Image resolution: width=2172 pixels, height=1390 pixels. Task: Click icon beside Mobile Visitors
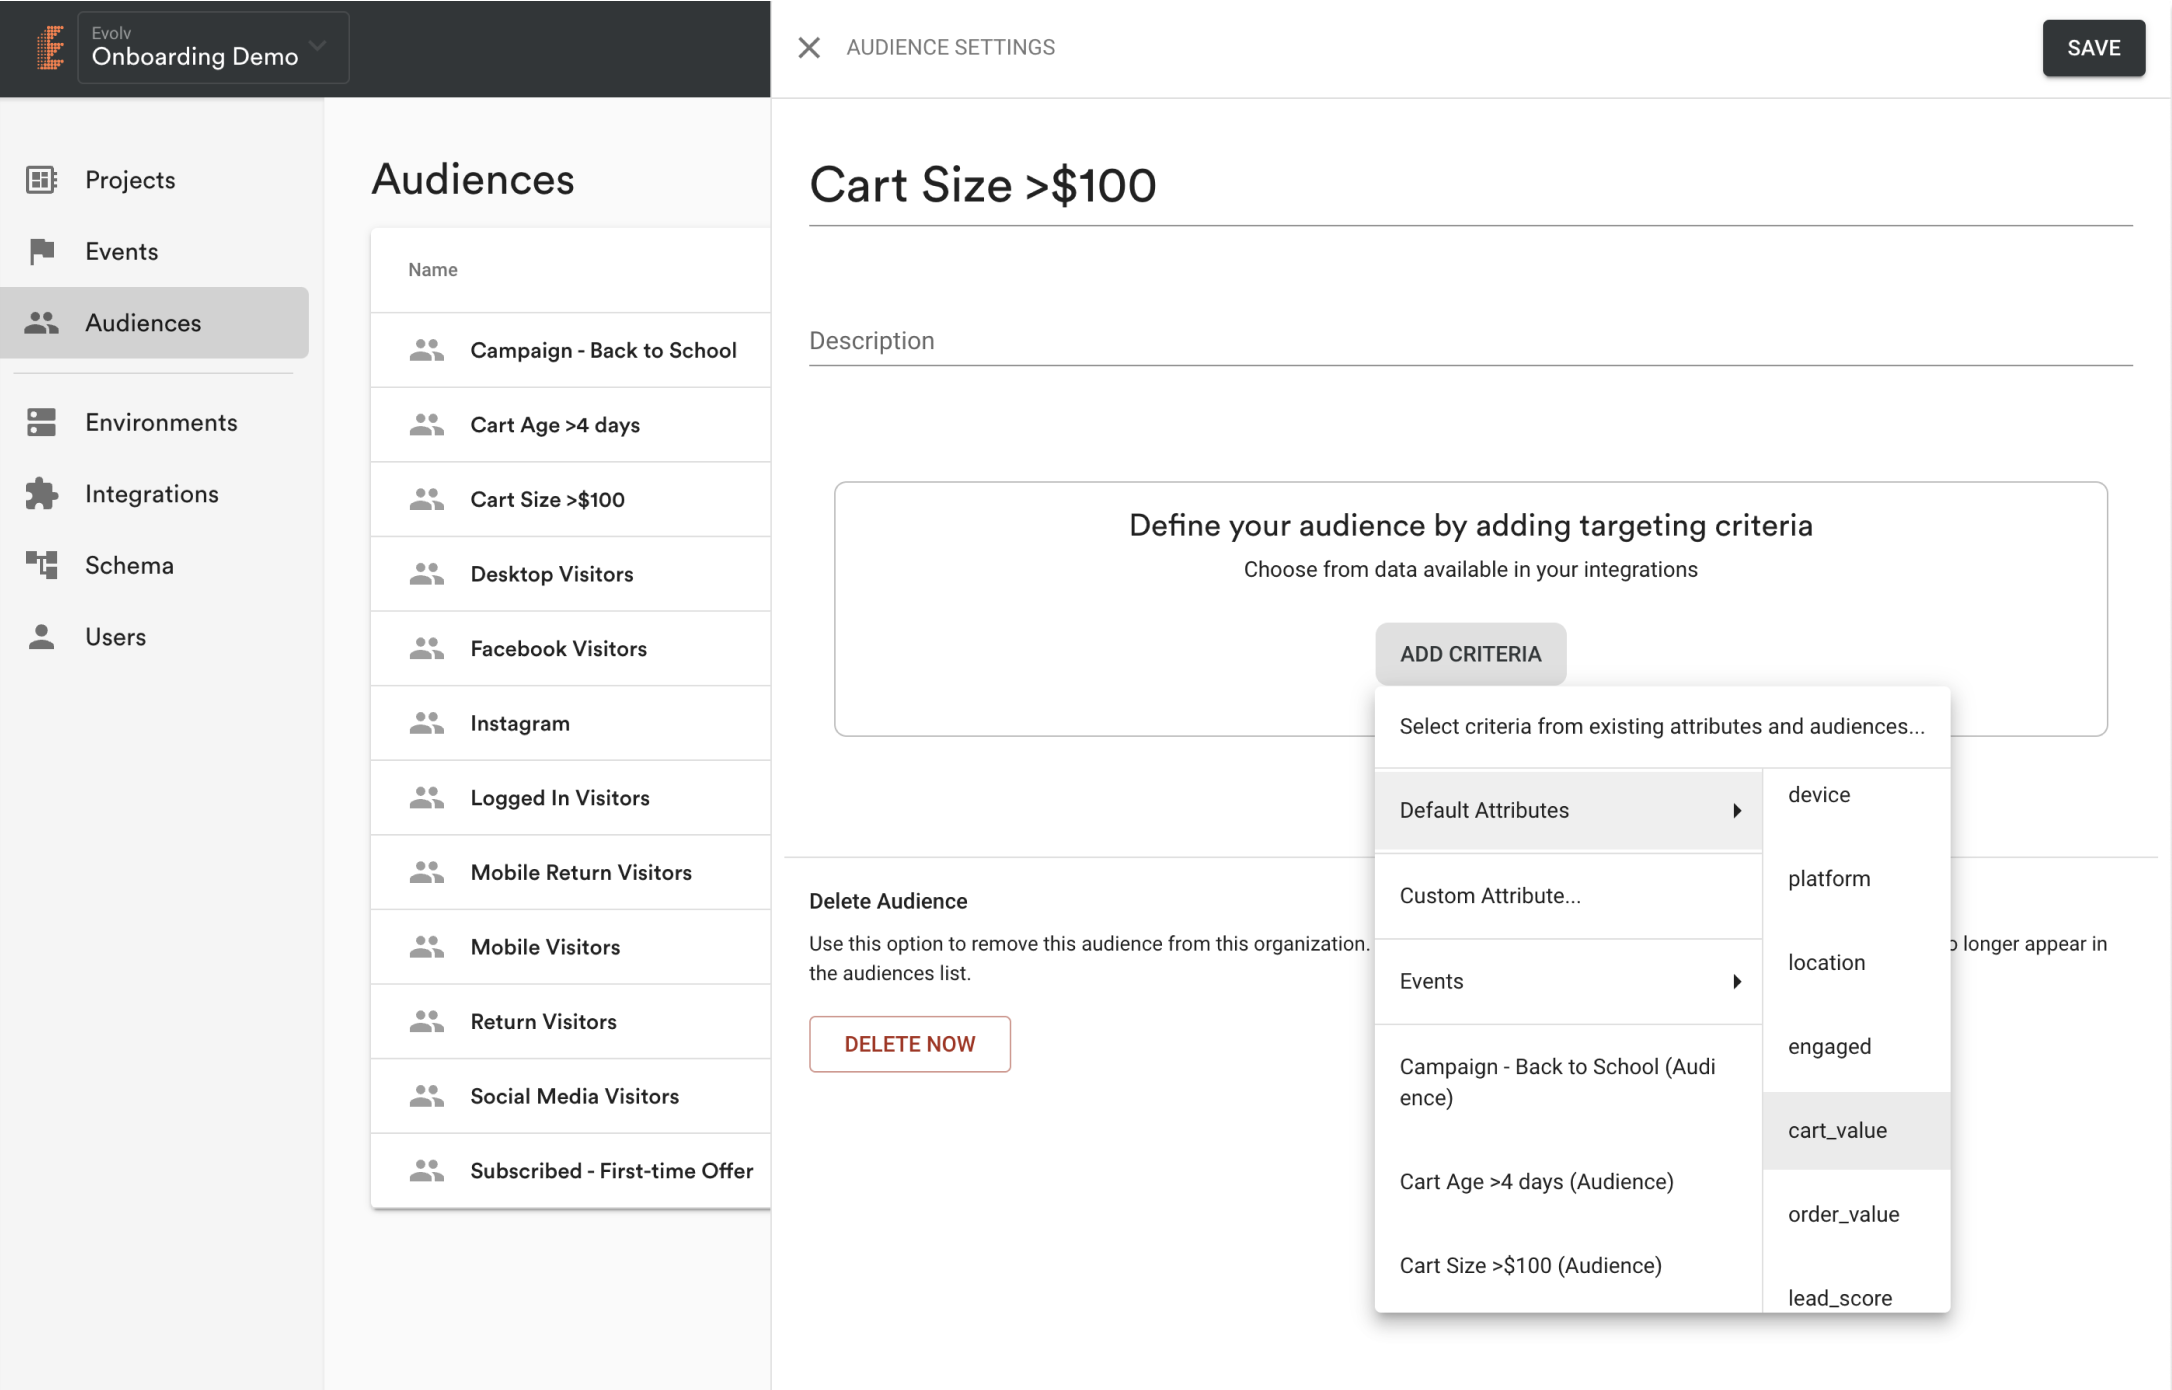point(427,947)
